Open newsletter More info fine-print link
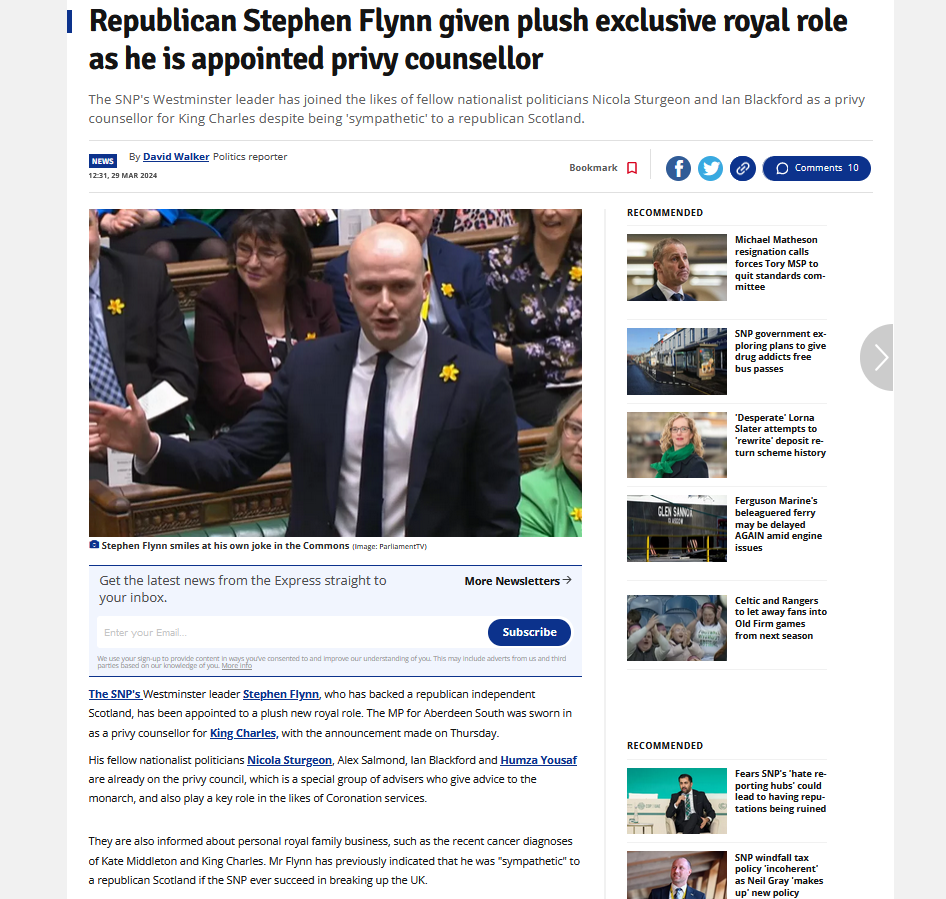Screen dimensions: 946x899 pyautogui.click(x=236, y=666)
